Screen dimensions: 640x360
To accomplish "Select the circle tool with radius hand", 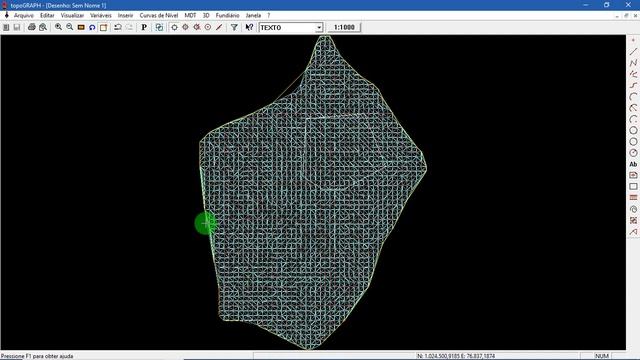I will [x=633, y=153].
